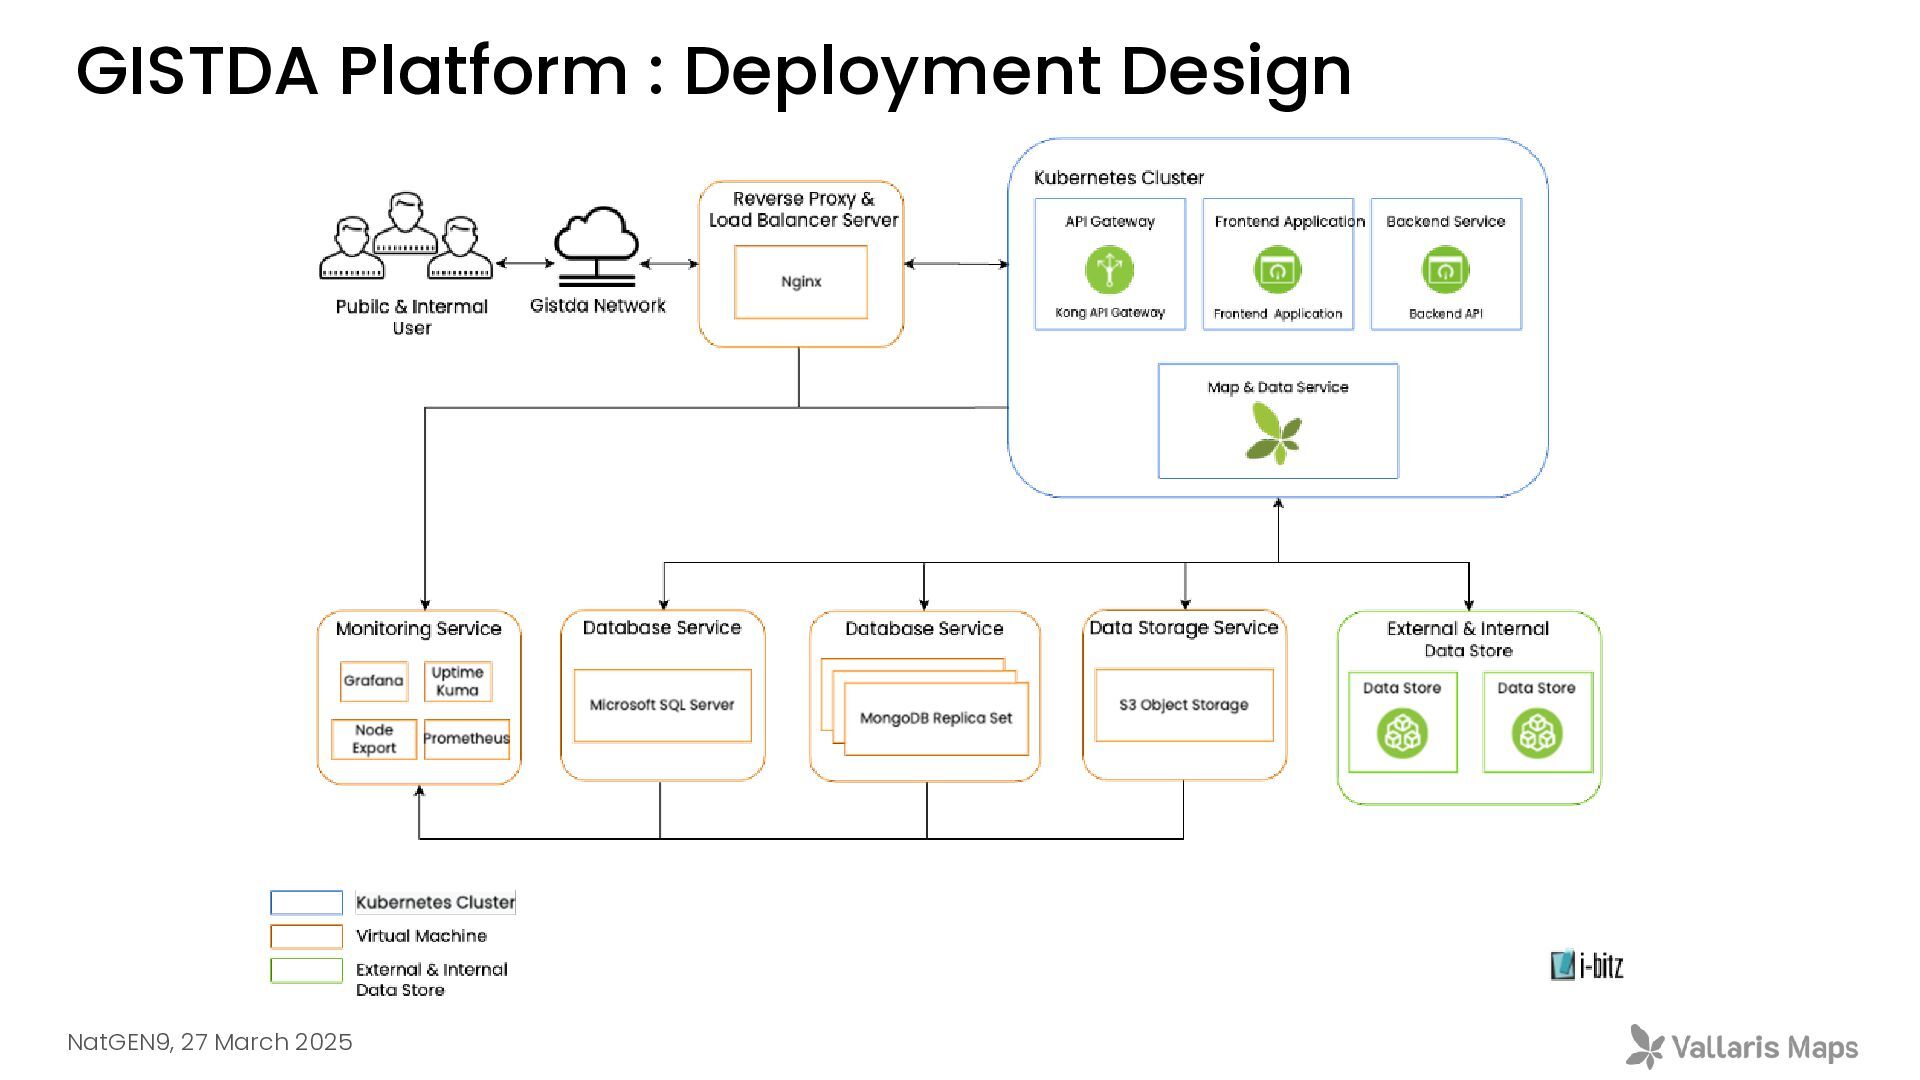Click the MongoDB Replica Set box
The width and height of the screenshot is (1920, 1080).
[936, 719]
